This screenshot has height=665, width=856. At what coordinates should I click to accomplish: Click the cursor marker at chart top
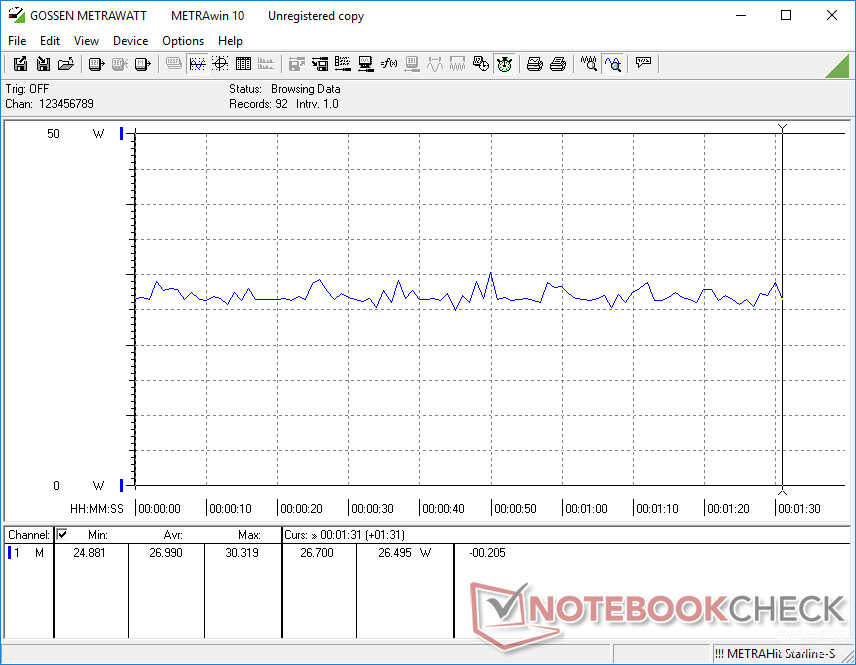(782, 127)
